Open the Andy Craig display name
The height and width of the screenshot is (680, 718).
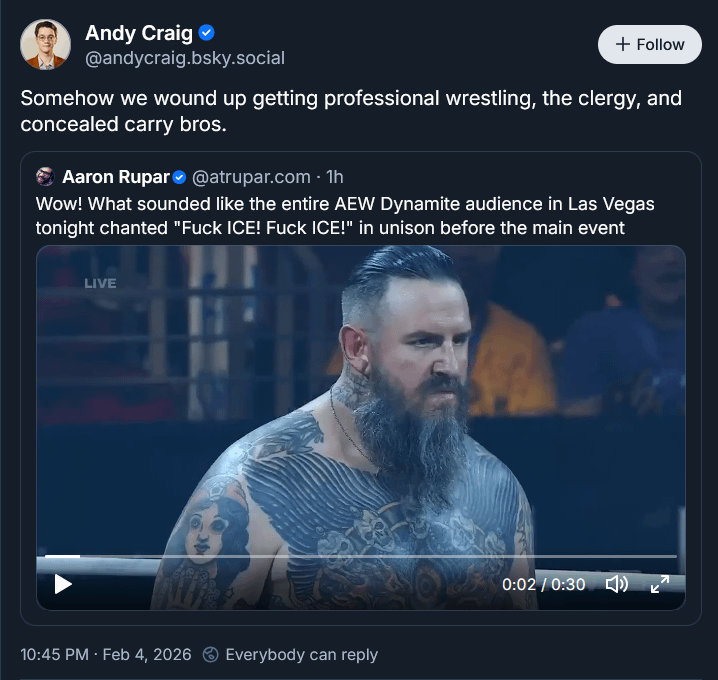(x=139, y=33)
